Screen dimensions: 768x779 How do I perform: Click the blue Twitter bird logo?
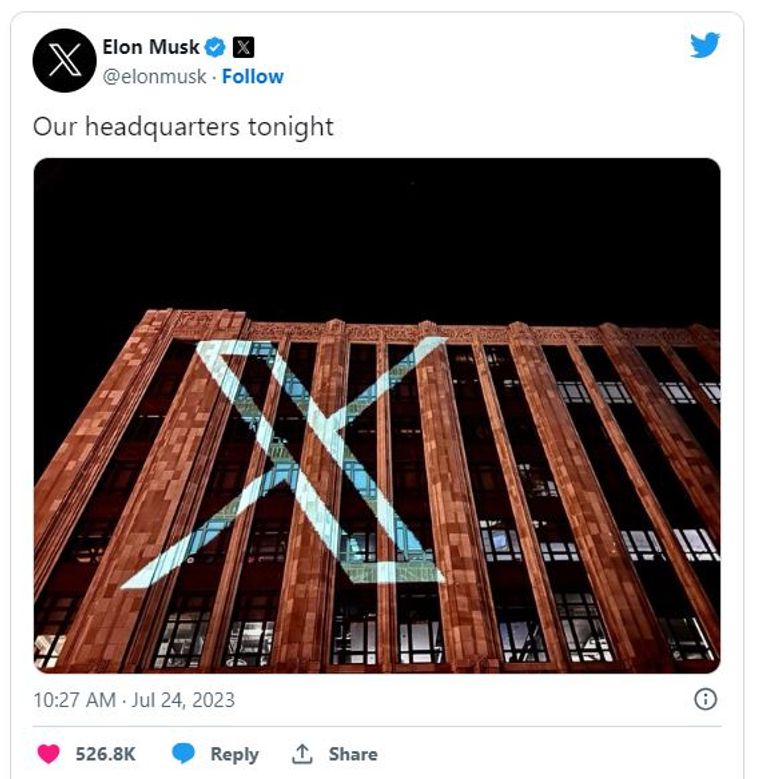705,45
